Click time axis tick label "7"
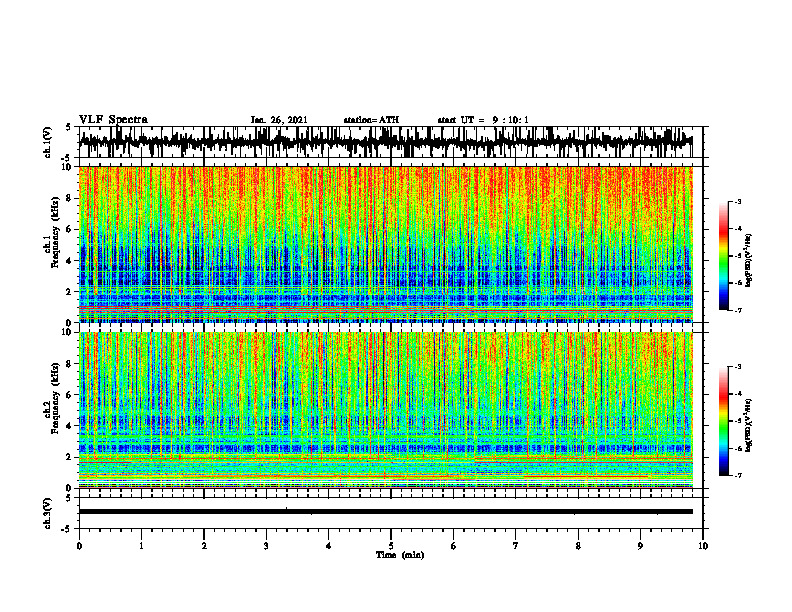This screenshot has width=792, height=612. pos(516,546)
